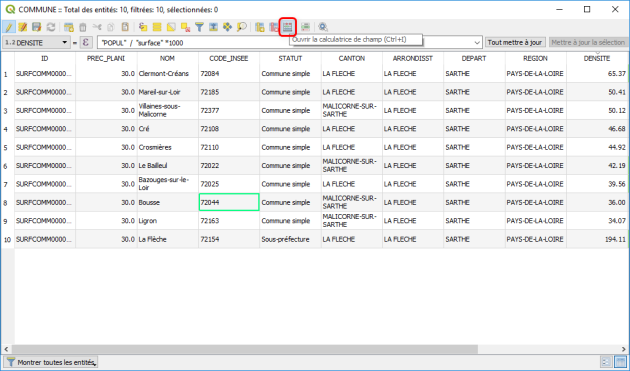
Task: Click the CODE_INSEE cell '72044'
Action: (x=229, y=202)
